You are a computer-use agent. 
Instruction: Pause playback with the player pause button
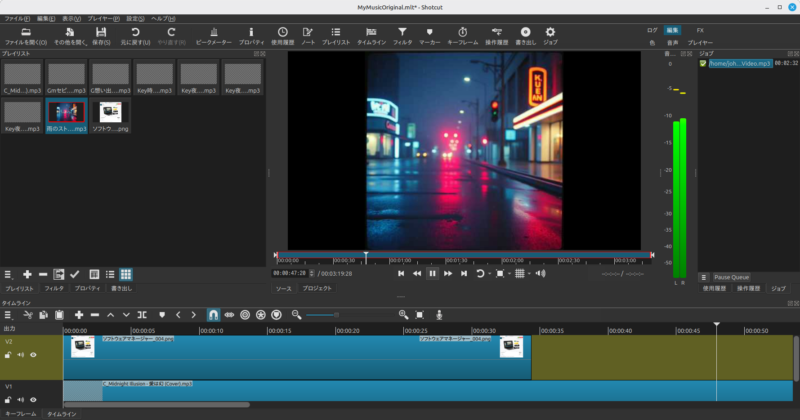432,273
